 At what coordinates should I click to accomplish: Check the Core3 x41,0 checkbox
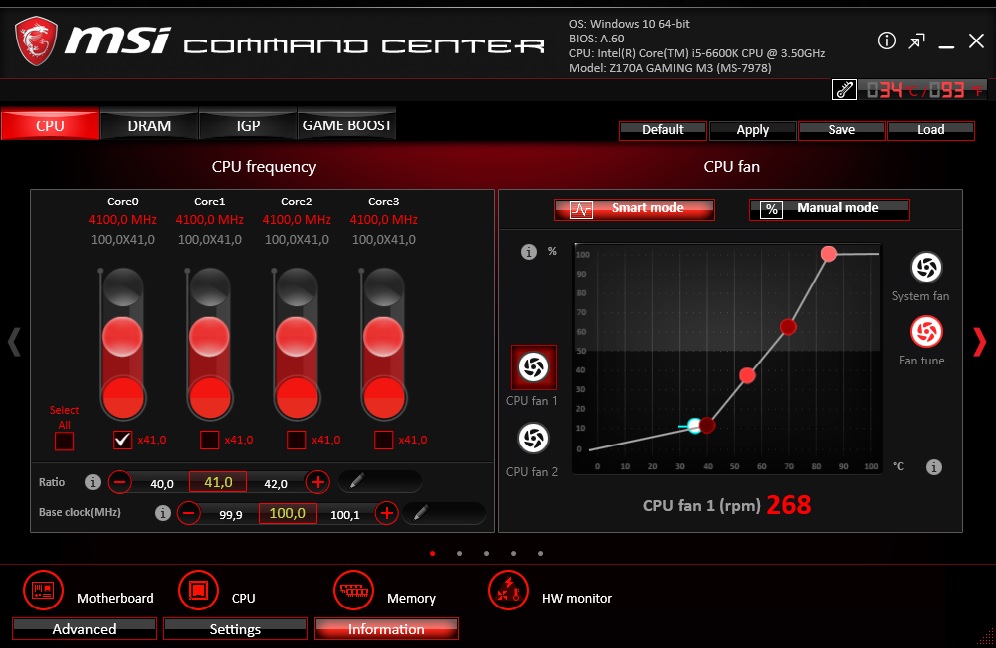click(x=384, y=440)
